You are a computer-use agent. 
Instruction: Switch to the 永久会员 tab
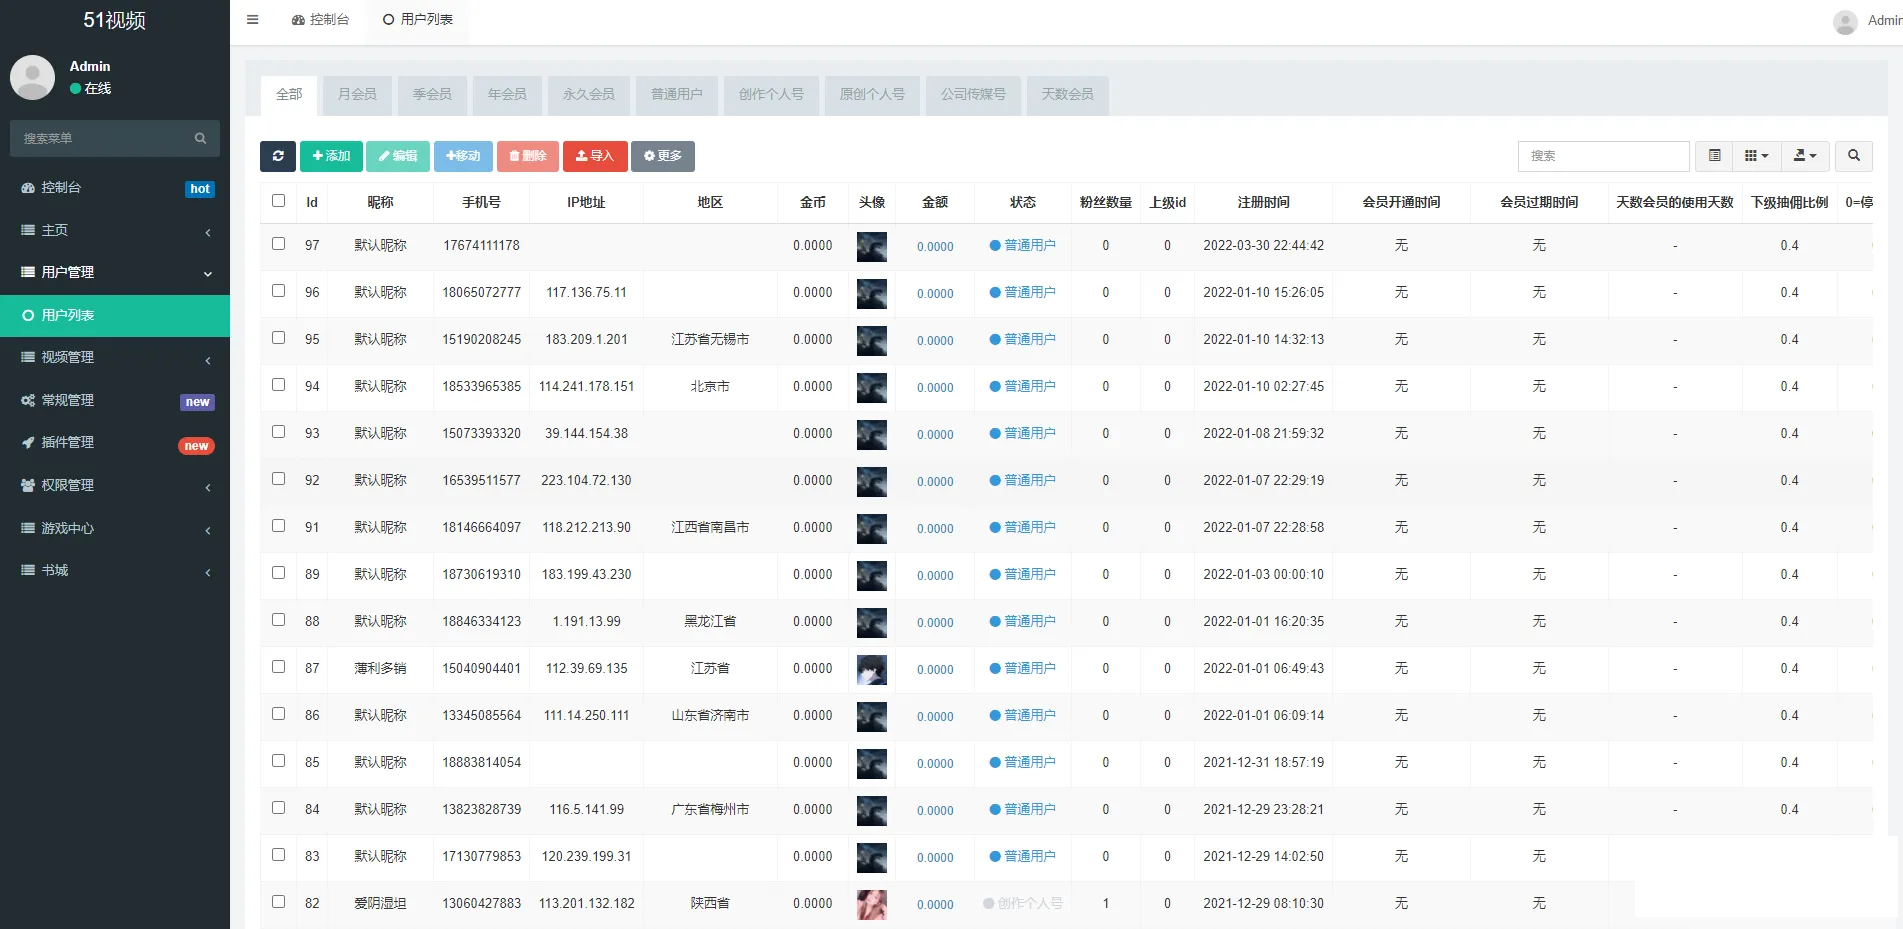pyautogui.click(x=588, y=94)
